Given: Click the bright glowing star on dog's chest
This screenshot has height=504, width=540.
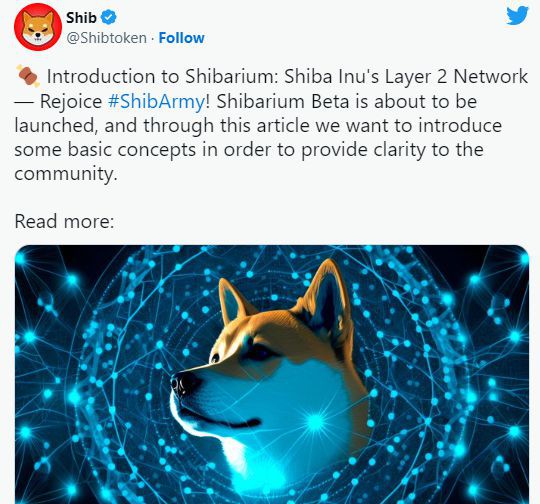Looking at the screenshot, I should tap(315, 421).
